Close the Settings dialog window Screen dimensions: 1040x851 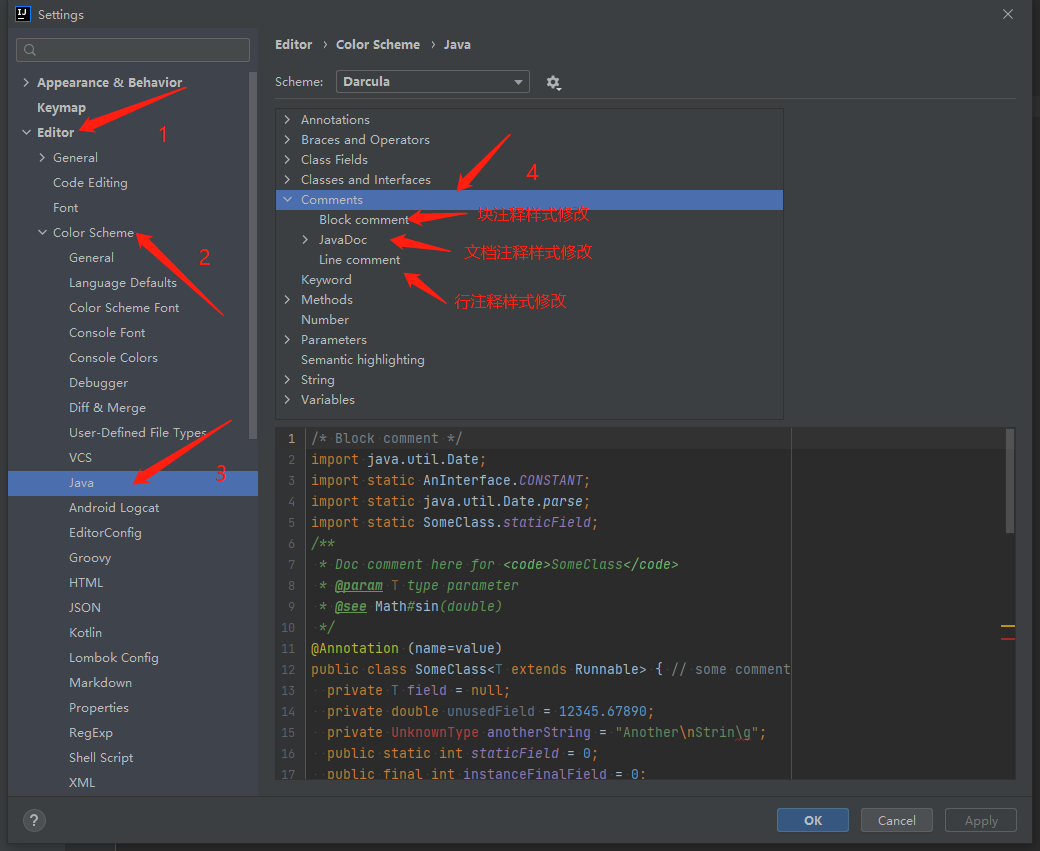[1008, 14]
